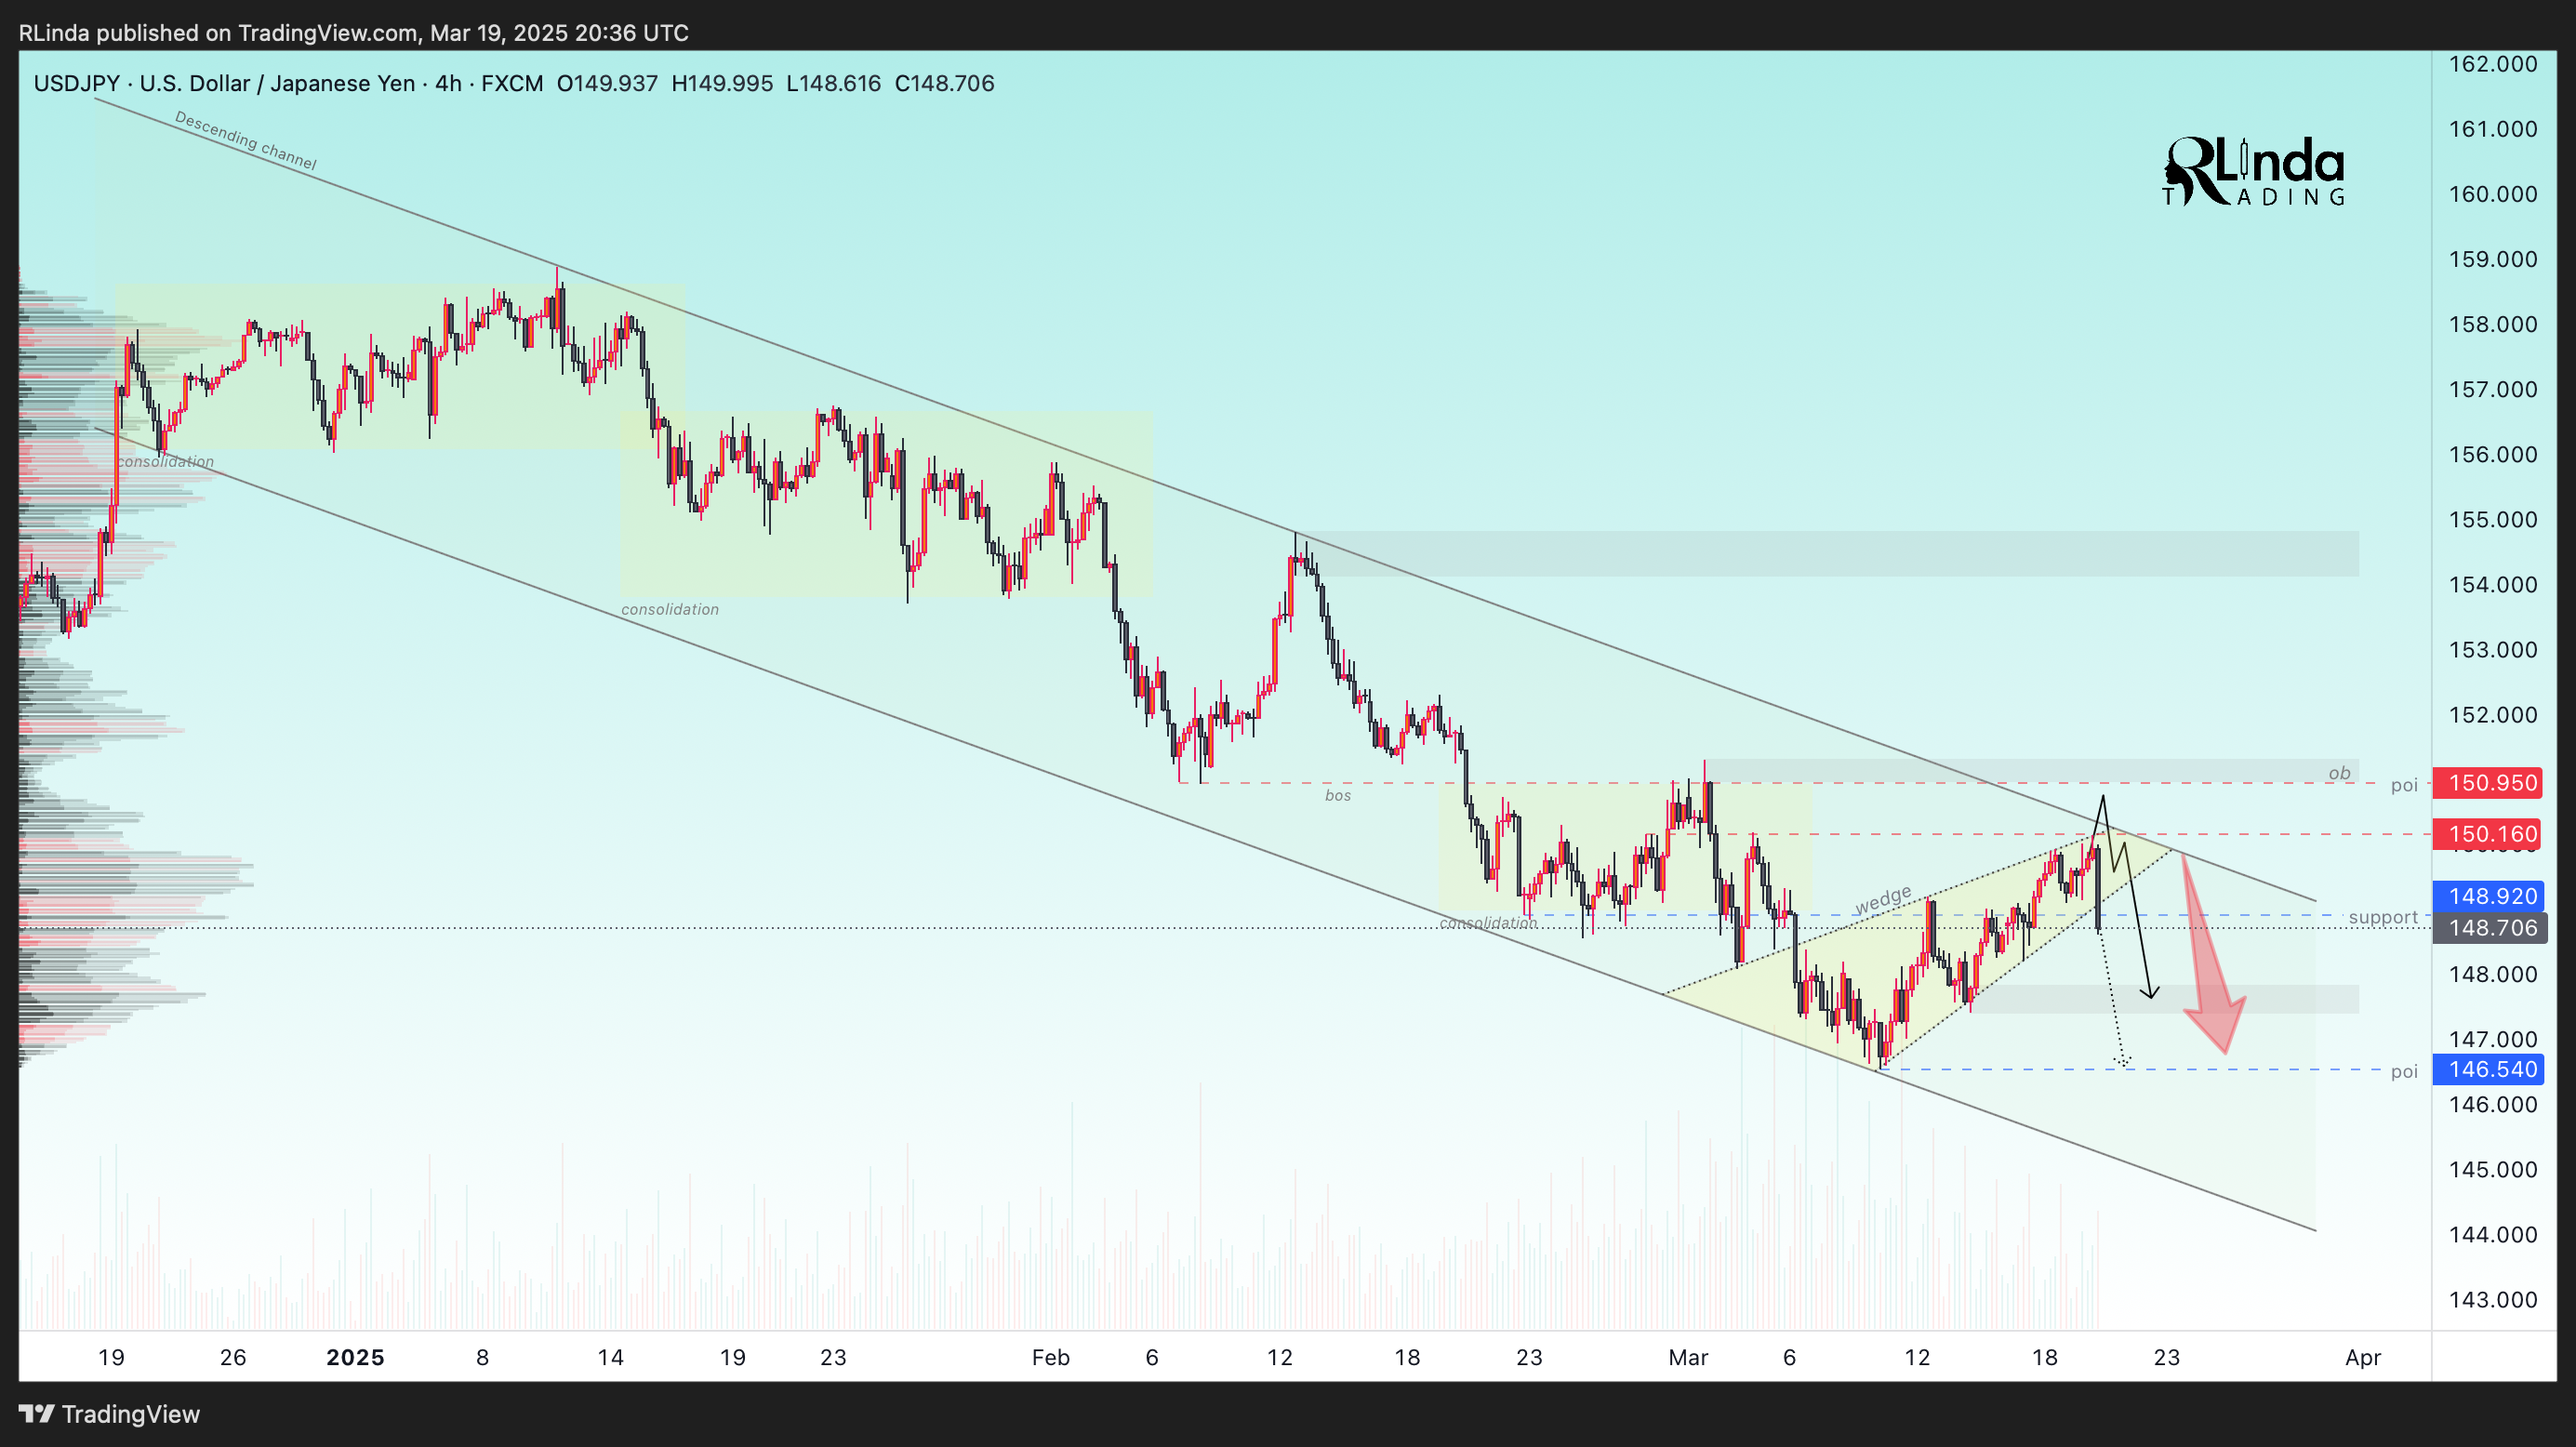Click the O149.937 open value in header
The width and height of the screenshot is (2576, 1447).
click(x=607, y=83)
